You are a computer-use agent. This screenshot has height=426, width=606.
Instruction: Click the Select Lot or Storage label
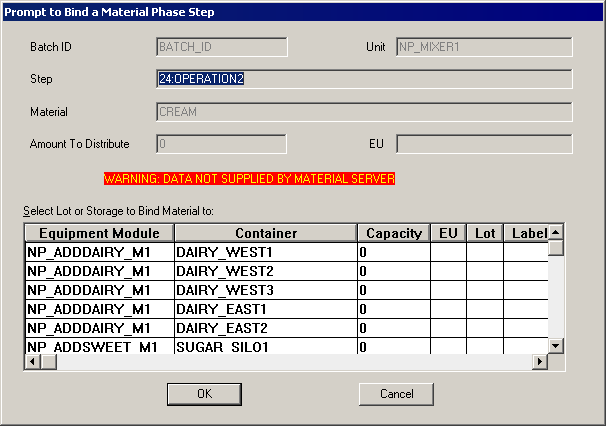118,211
